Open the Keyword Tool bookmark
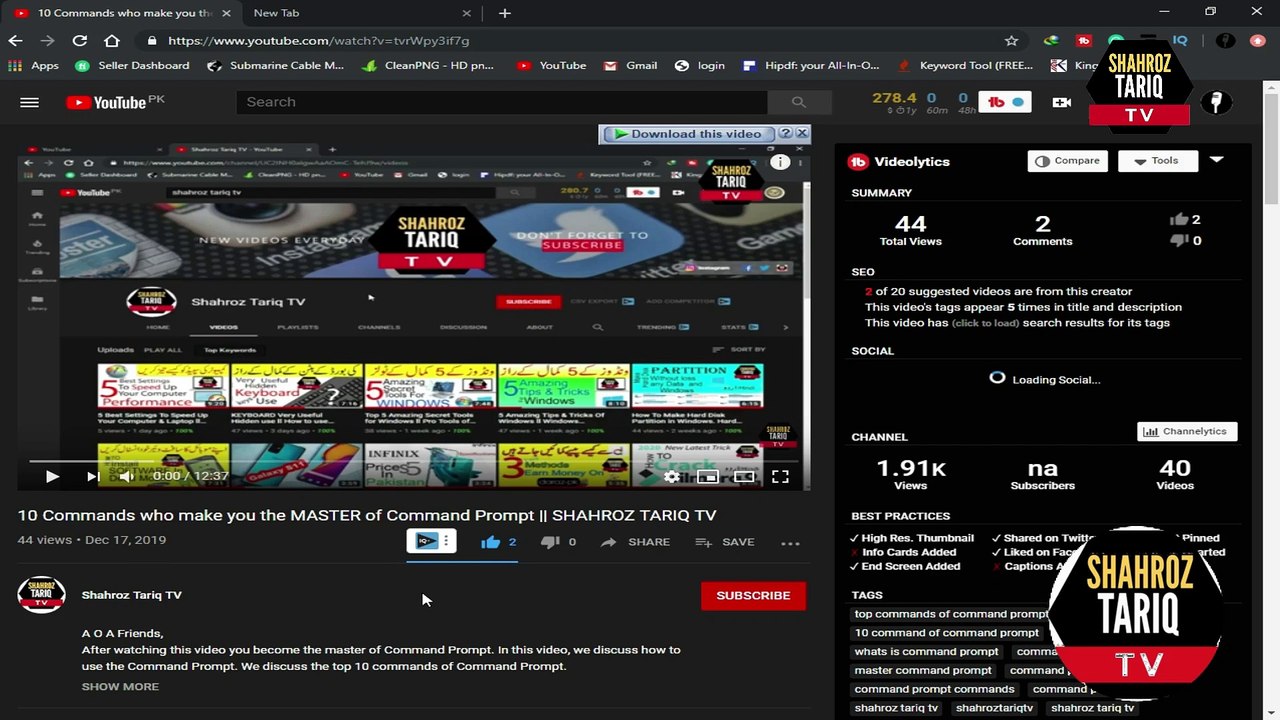 coord(965,66)
